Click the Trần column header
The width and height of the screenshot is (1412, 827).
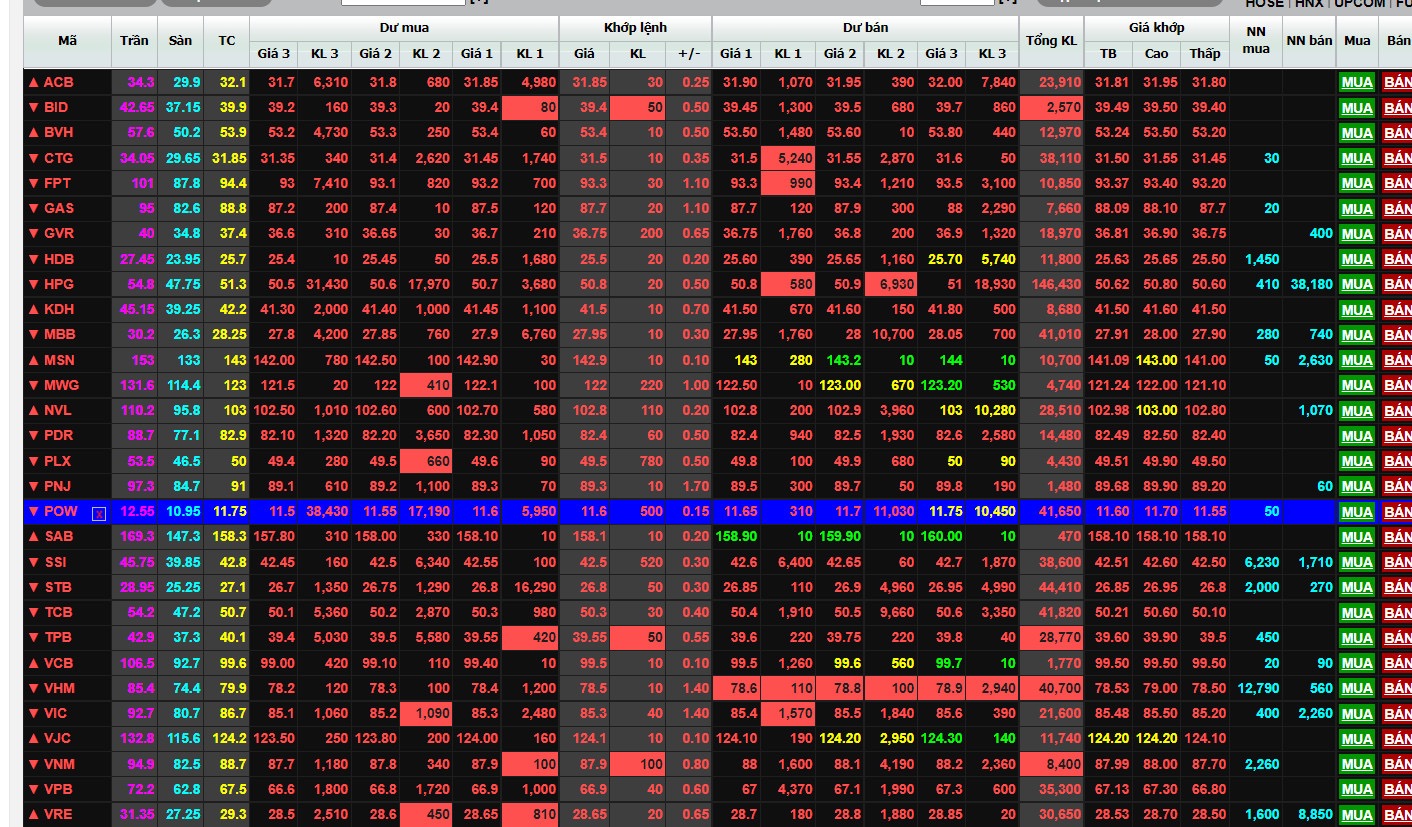134,41
